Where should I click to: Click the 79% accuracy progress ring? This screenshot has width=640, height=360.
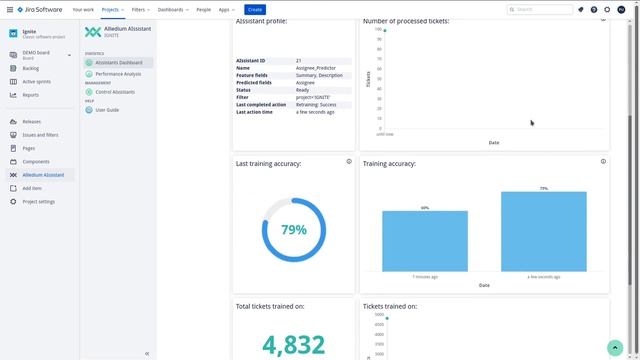(294, 230)
